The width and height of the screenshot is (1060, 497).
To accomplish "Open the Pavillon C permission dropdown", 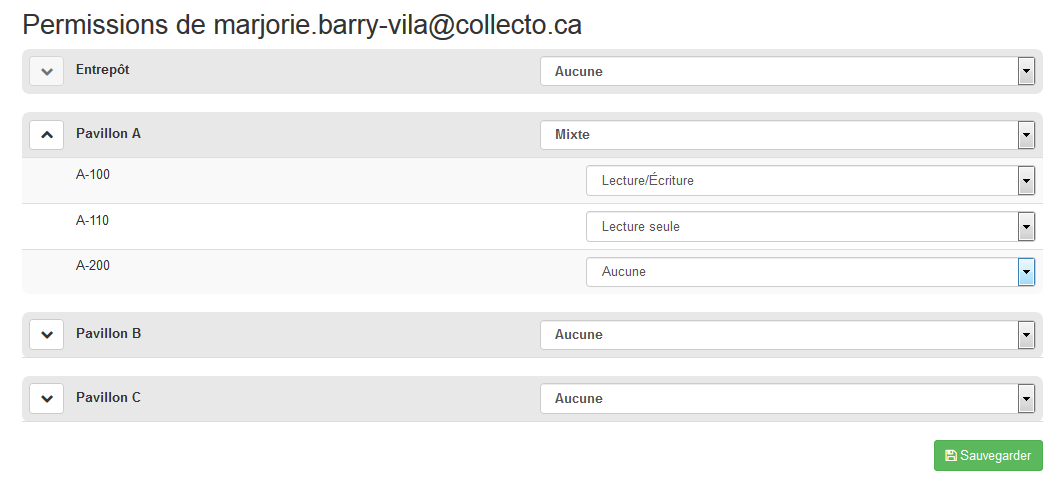I will pos(778,399).
